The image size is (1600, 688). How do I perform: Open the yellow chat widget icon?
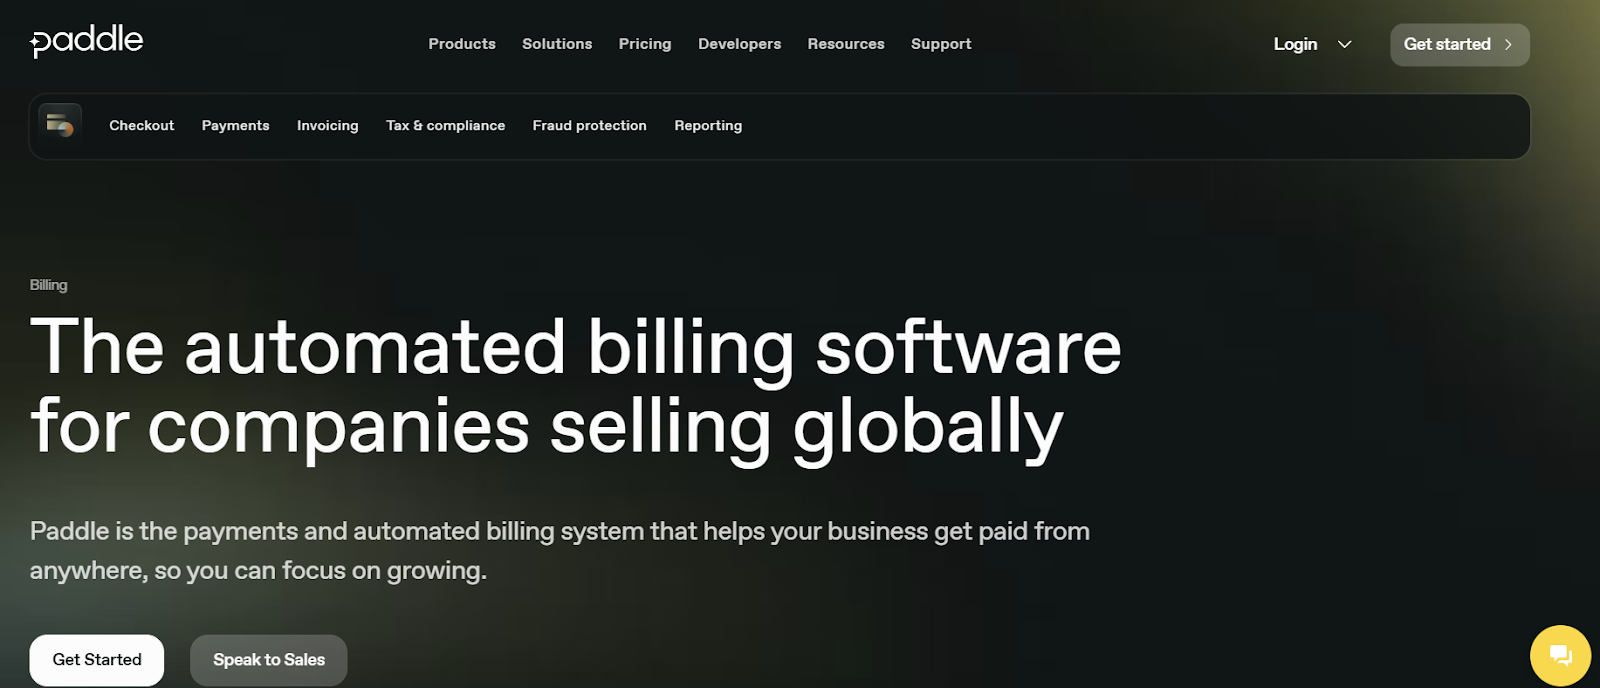pos(1560,656)
